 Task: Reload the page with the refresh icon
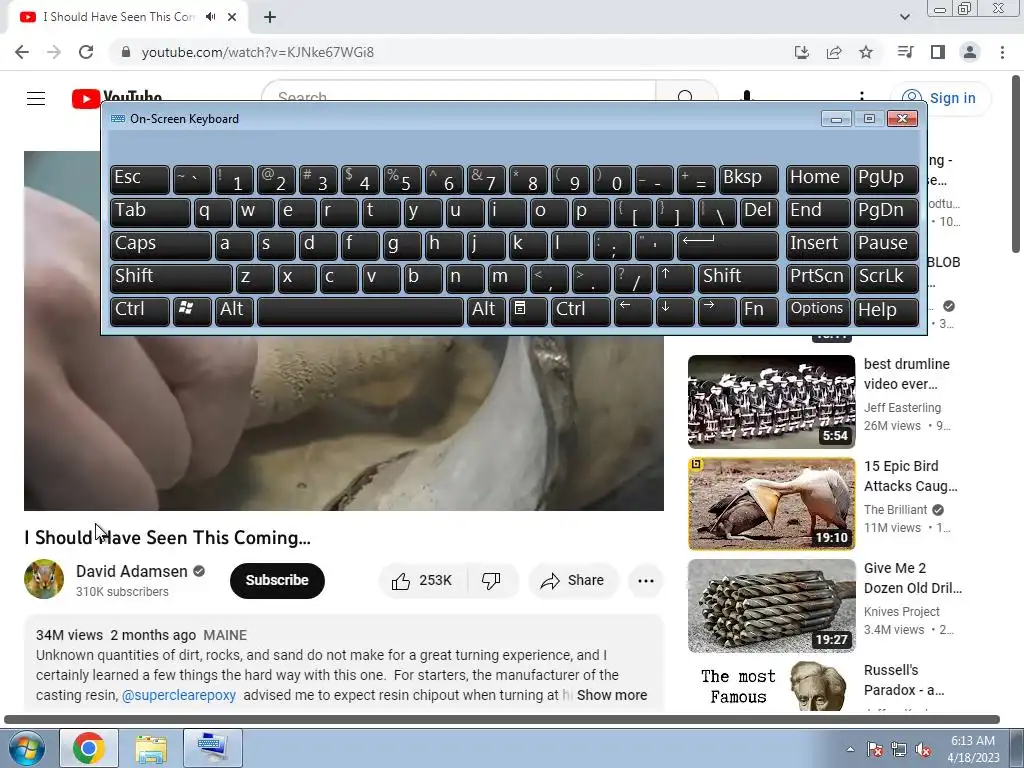(86, 52)
